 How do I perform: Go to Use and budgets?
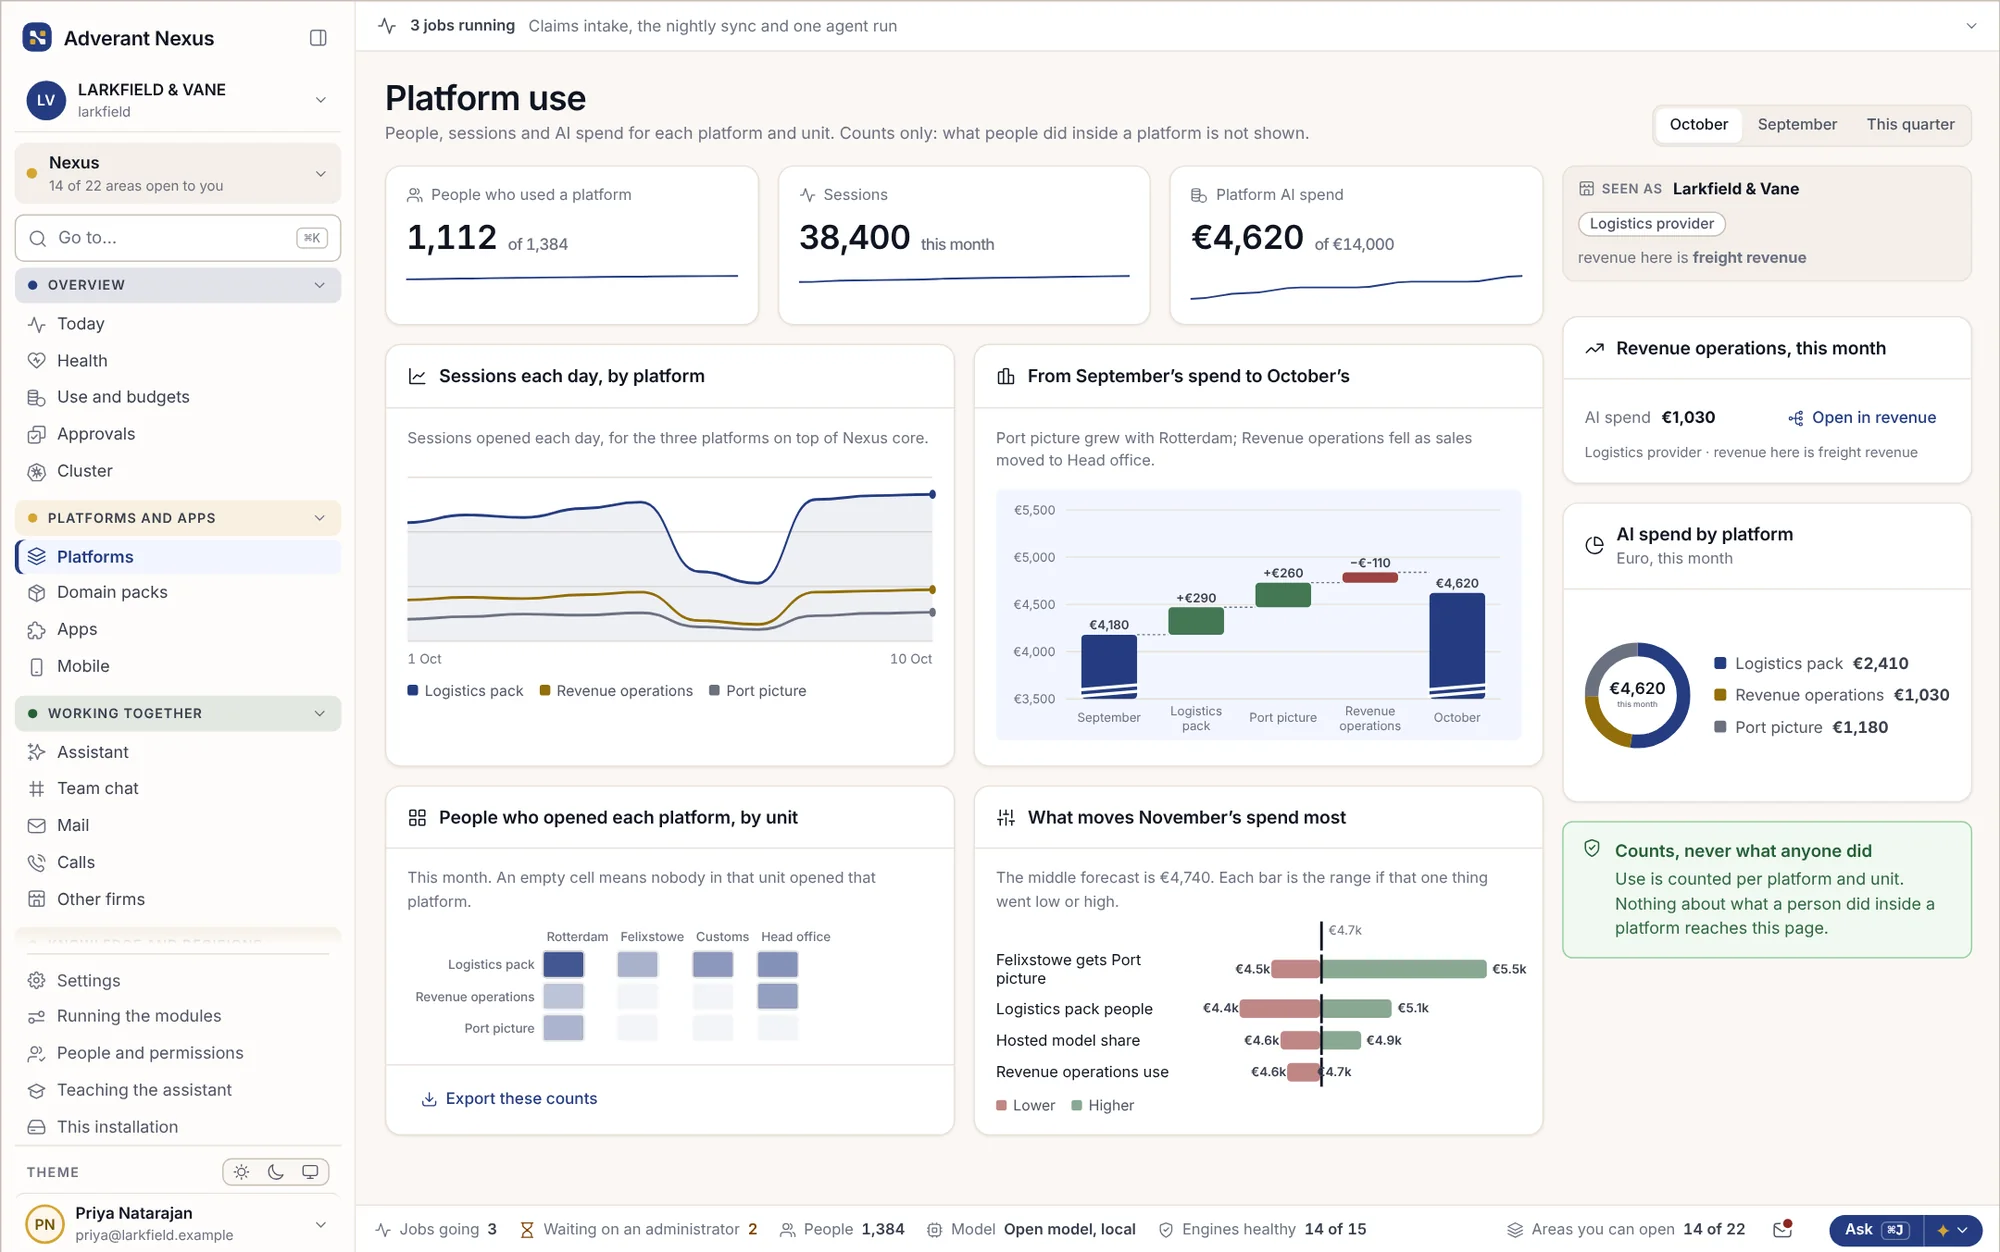(x=178, y=397)
